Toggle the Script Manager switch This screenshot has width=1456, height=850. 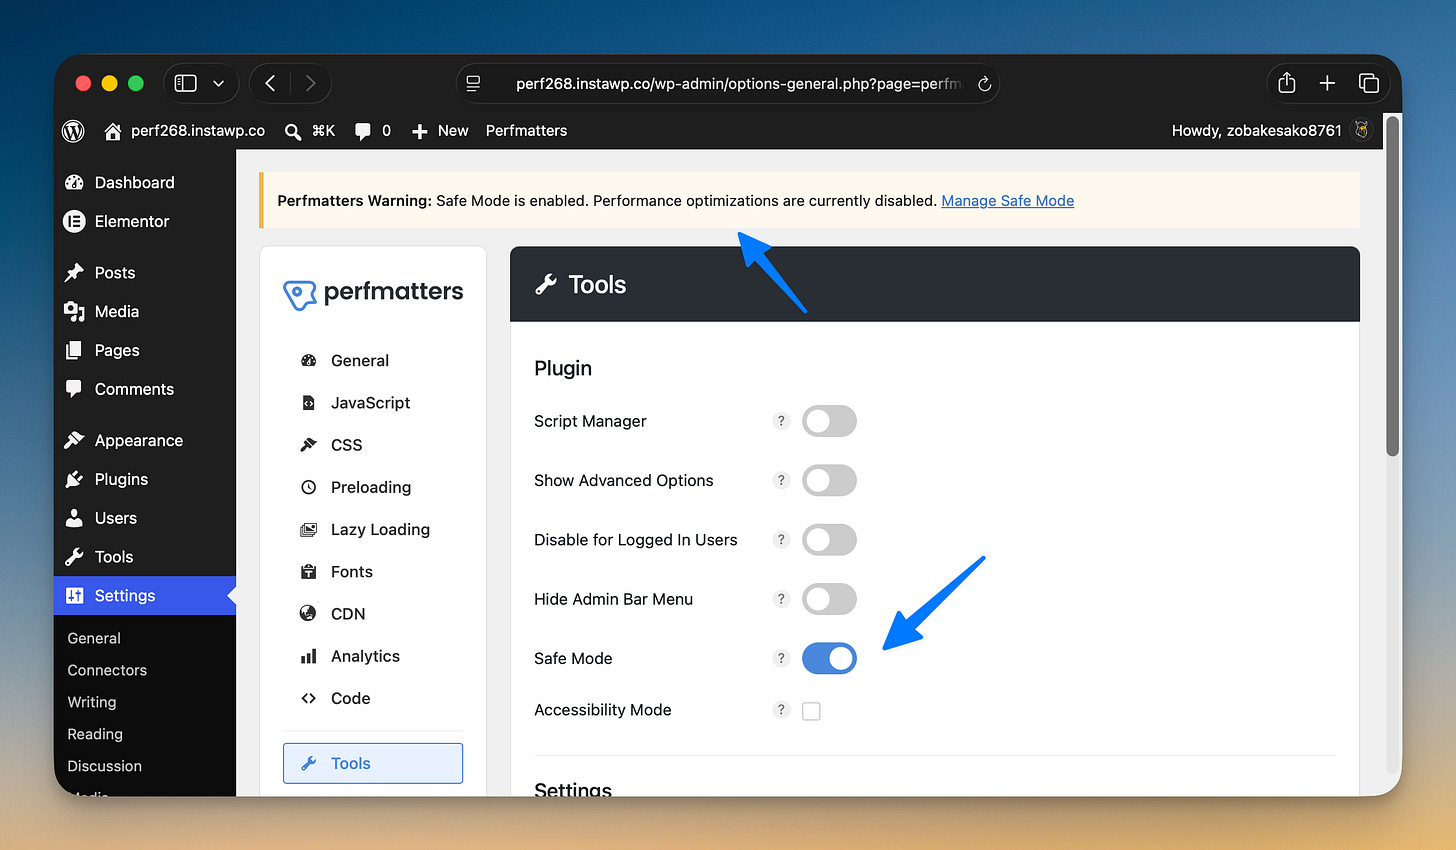[829, 421]
